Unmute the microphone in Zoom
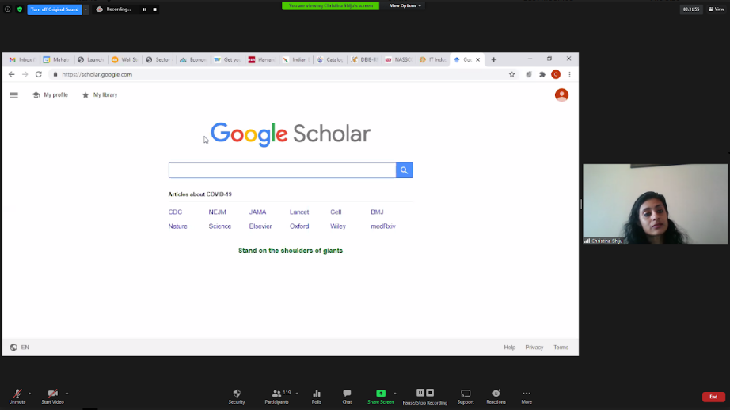 (x=17, y=393)
